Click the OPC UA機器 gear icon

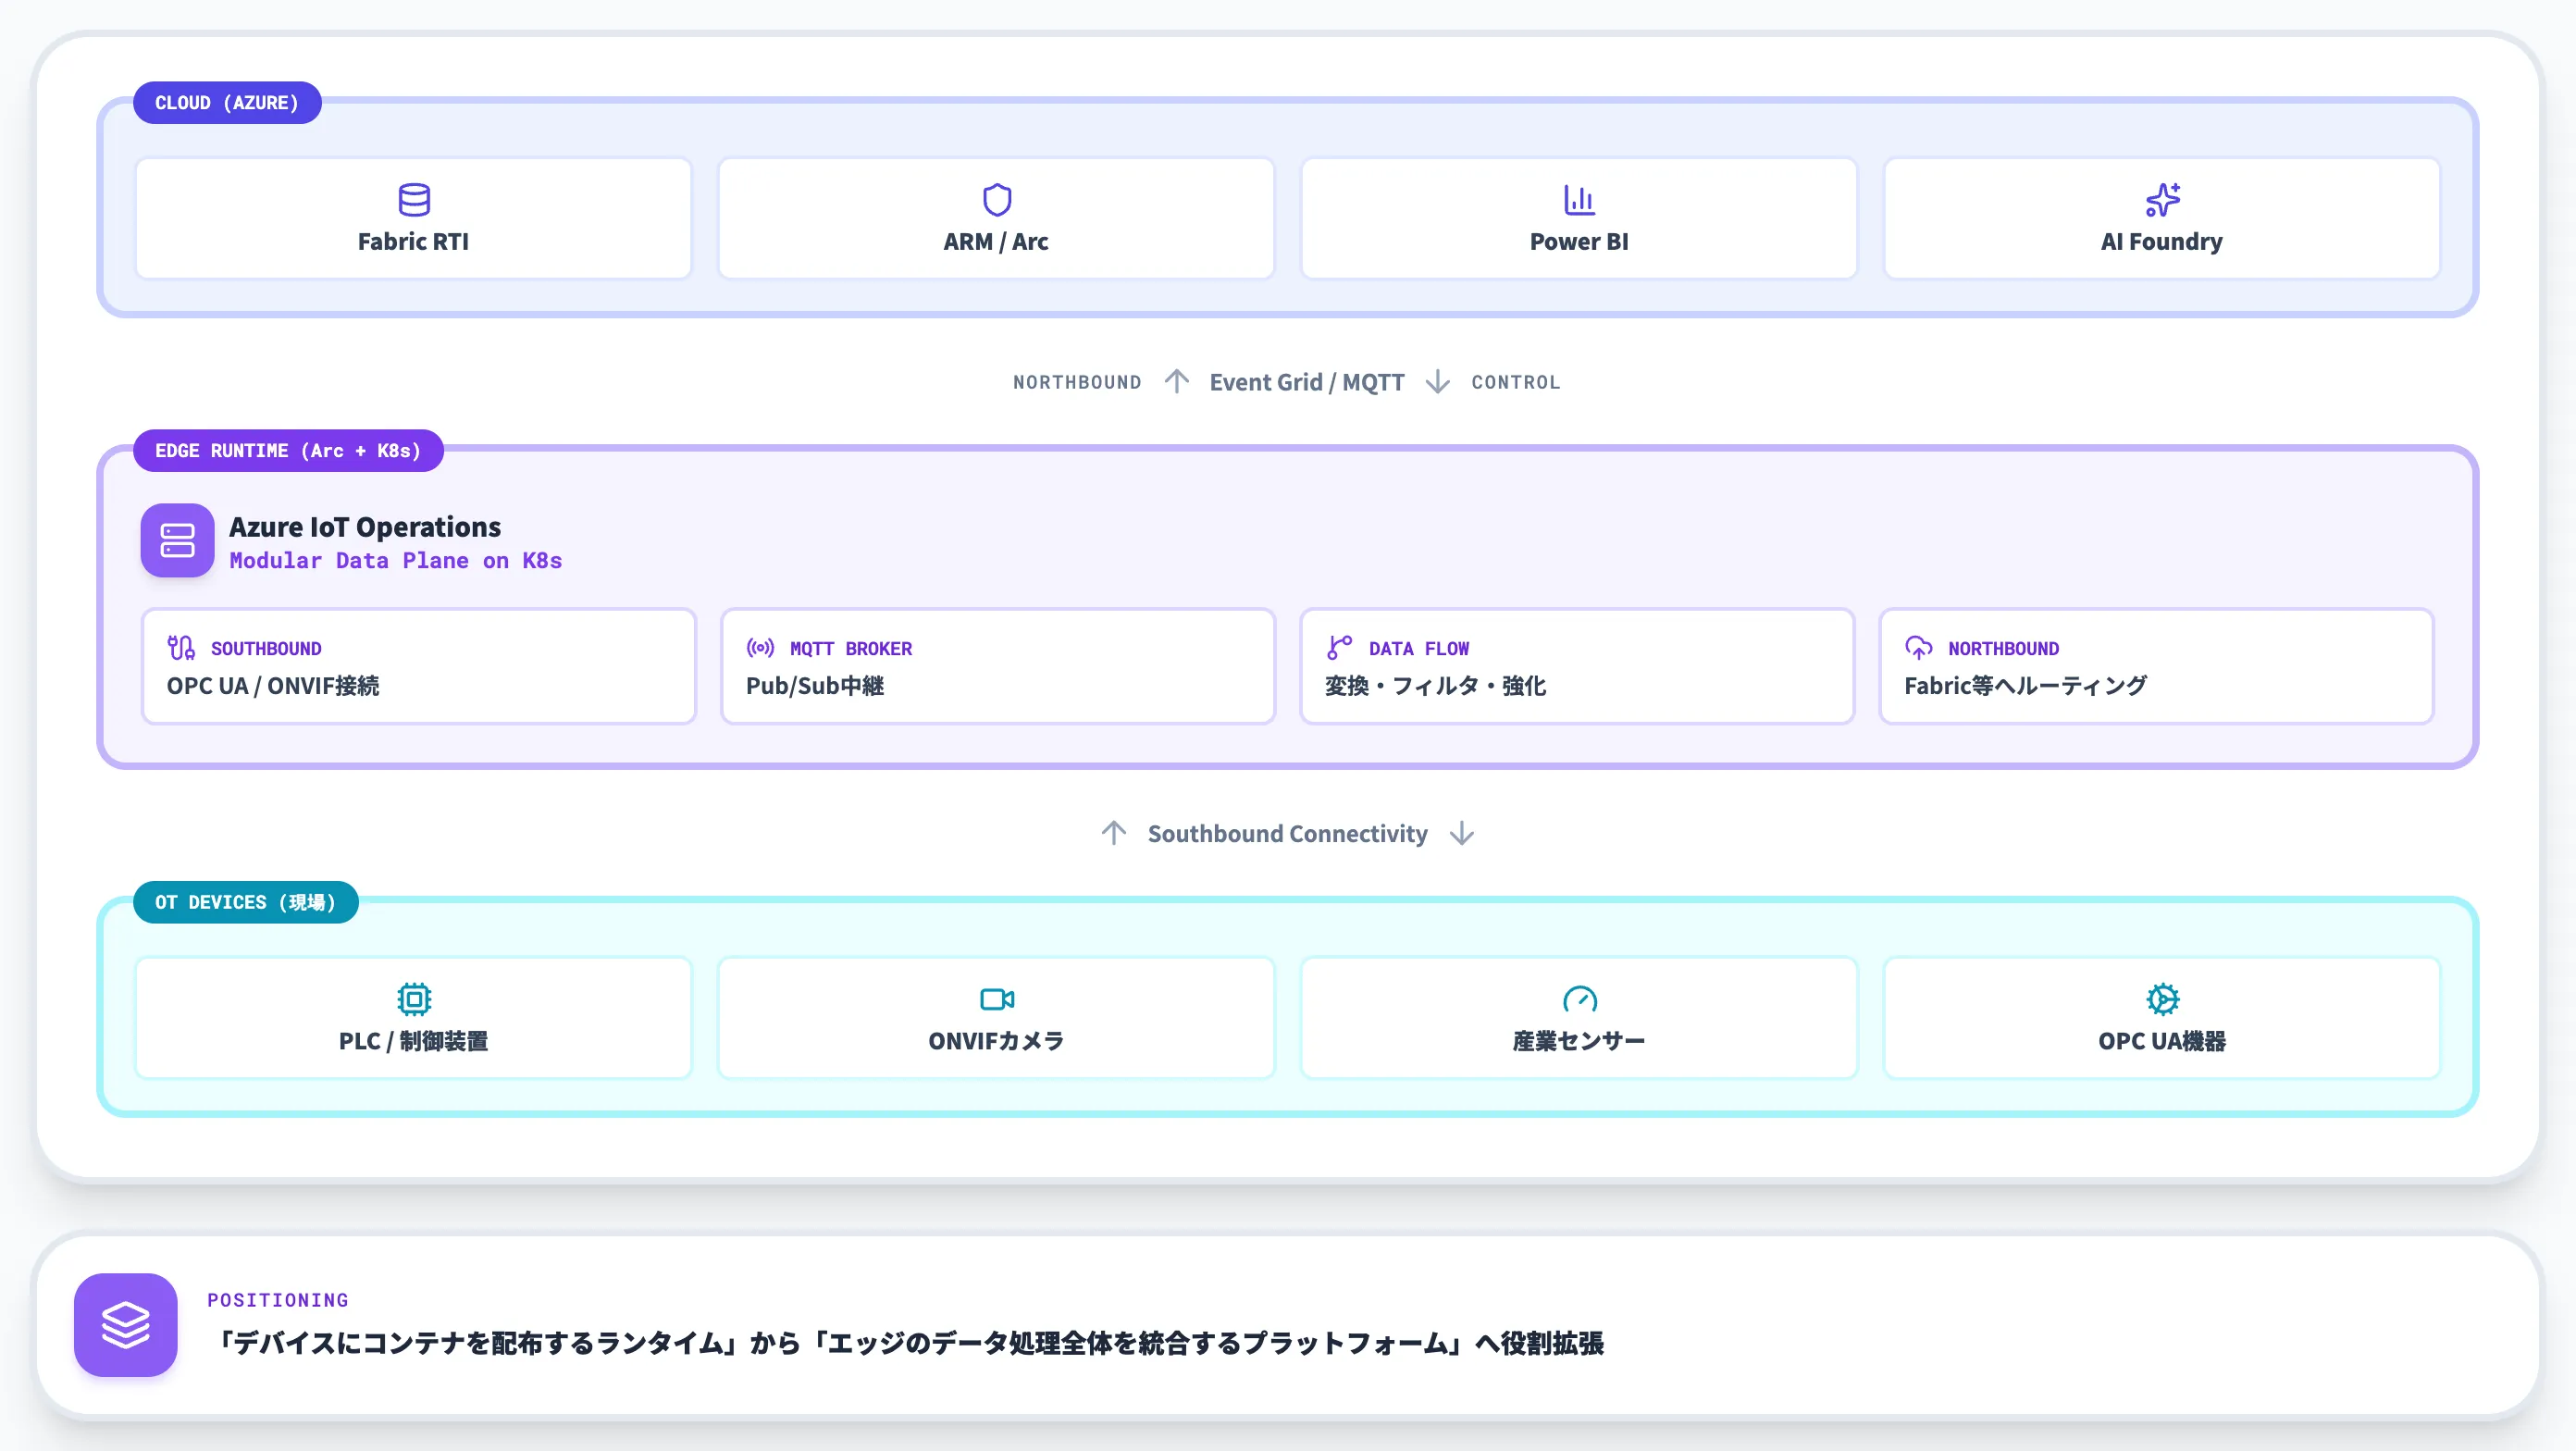pyautogui.click(x=2162, y=999)
